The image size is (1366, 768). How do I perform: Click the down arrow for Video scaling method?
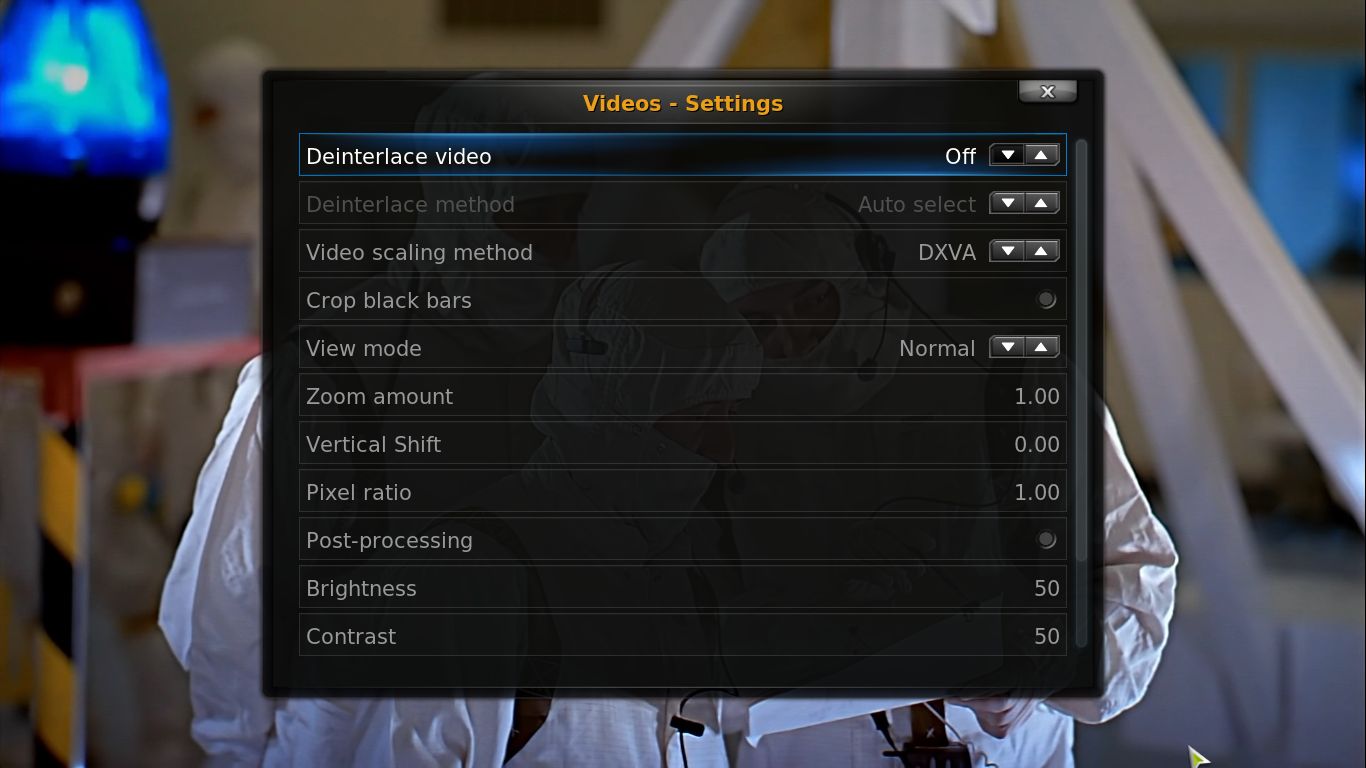[x=1008, y=251]
